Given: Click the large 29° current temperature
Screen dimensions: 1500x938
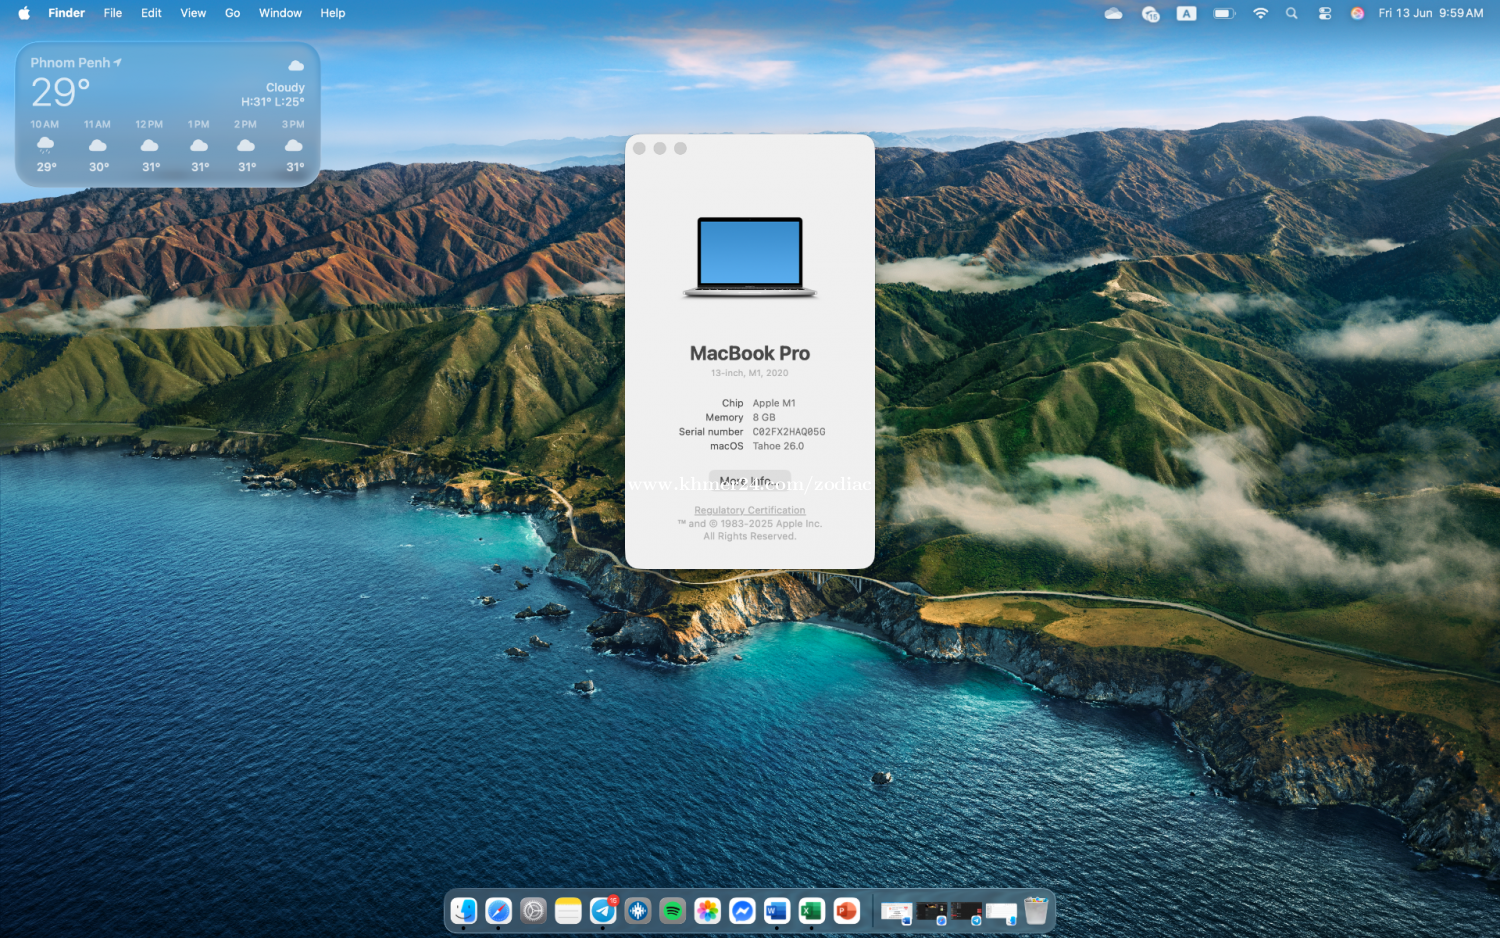Looking at the screenshot, I should [60, 92].
